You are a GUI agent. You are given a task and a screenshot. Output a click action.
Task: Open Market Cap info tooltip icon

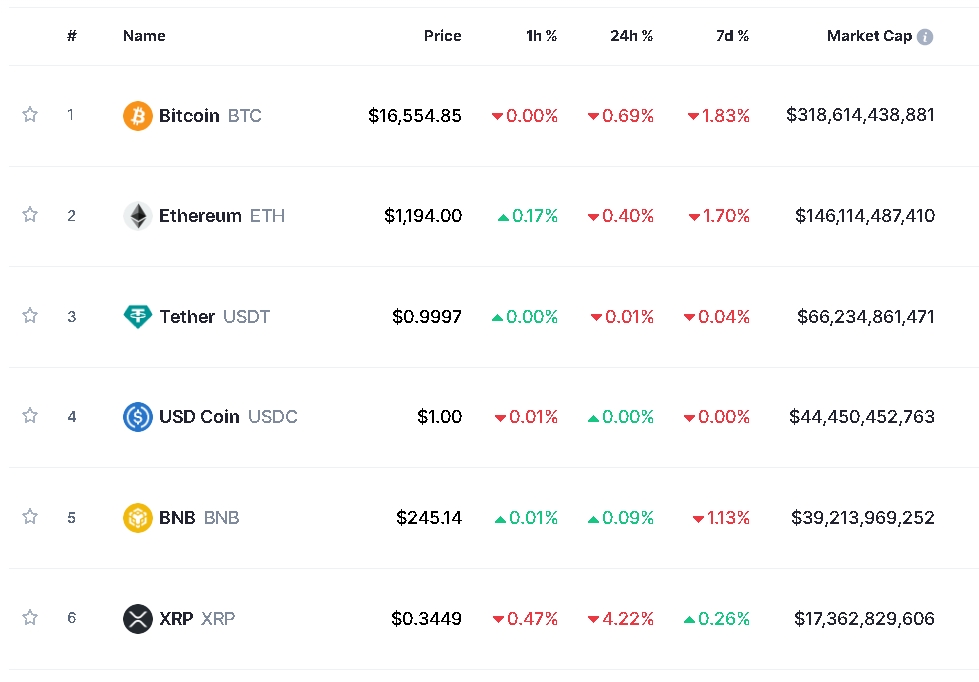(x=925, y=37)
